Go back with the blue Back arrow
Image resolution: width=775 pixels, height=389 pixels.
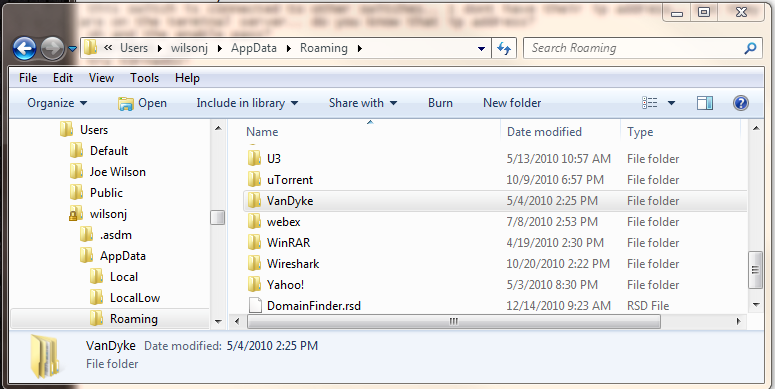(24, 48)
